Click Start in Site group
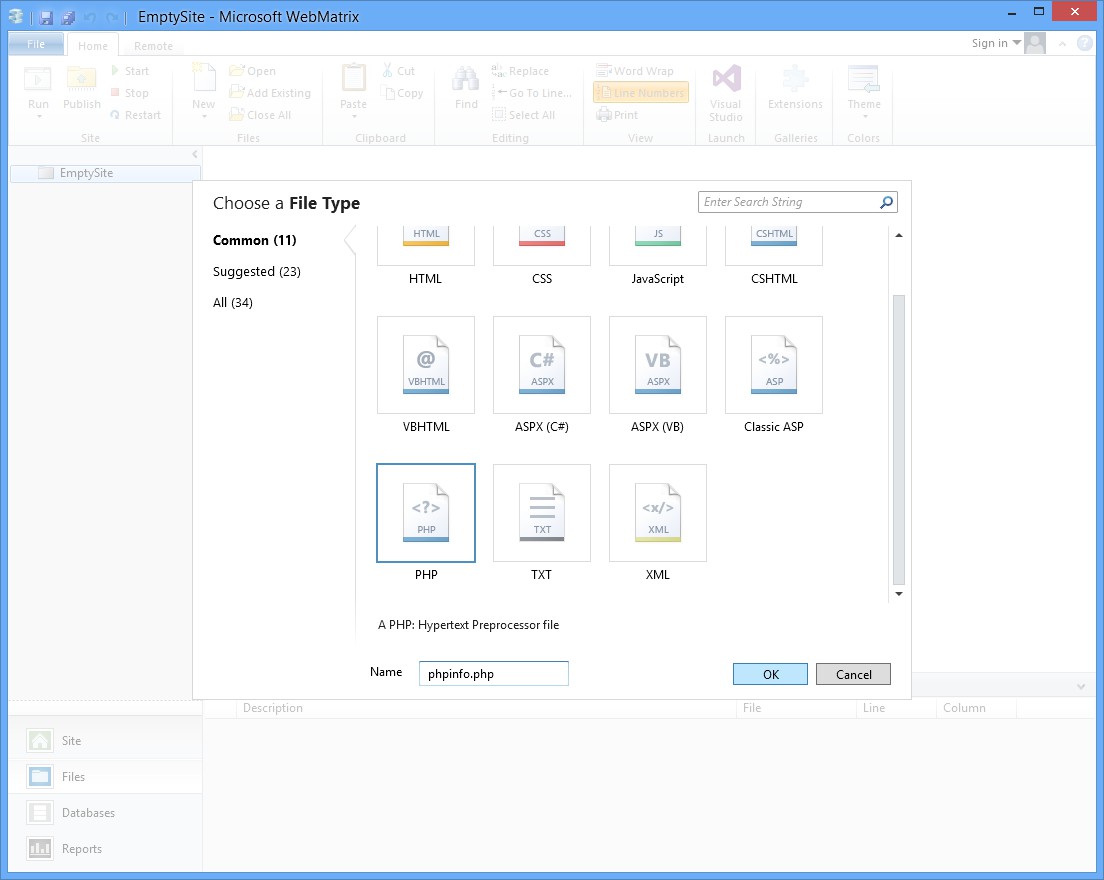 click(x=130, y=71)
